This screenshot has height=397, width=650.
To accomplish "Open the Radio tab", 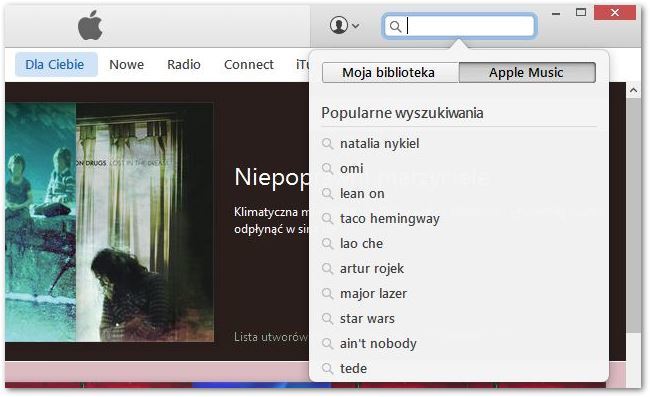I will (x=184, y=64).
